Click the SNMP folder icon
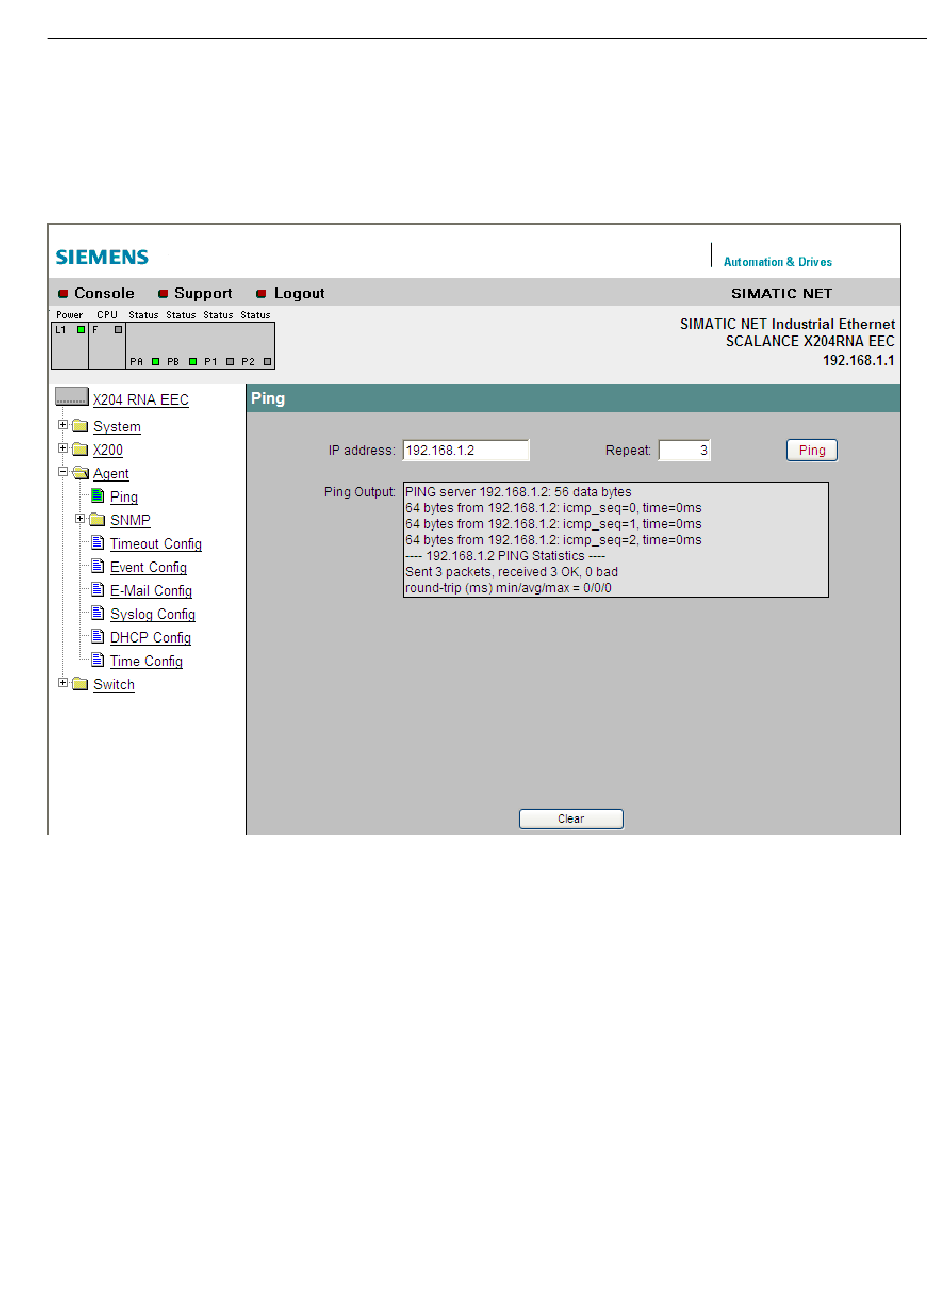 point(97,520)
